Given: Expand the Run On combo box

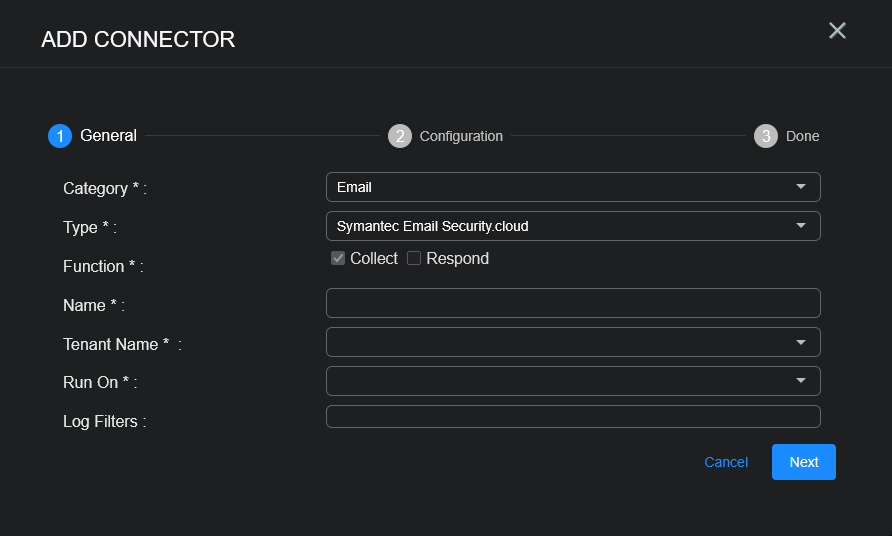Looking at the screenshot, I should tap(560, 381).
